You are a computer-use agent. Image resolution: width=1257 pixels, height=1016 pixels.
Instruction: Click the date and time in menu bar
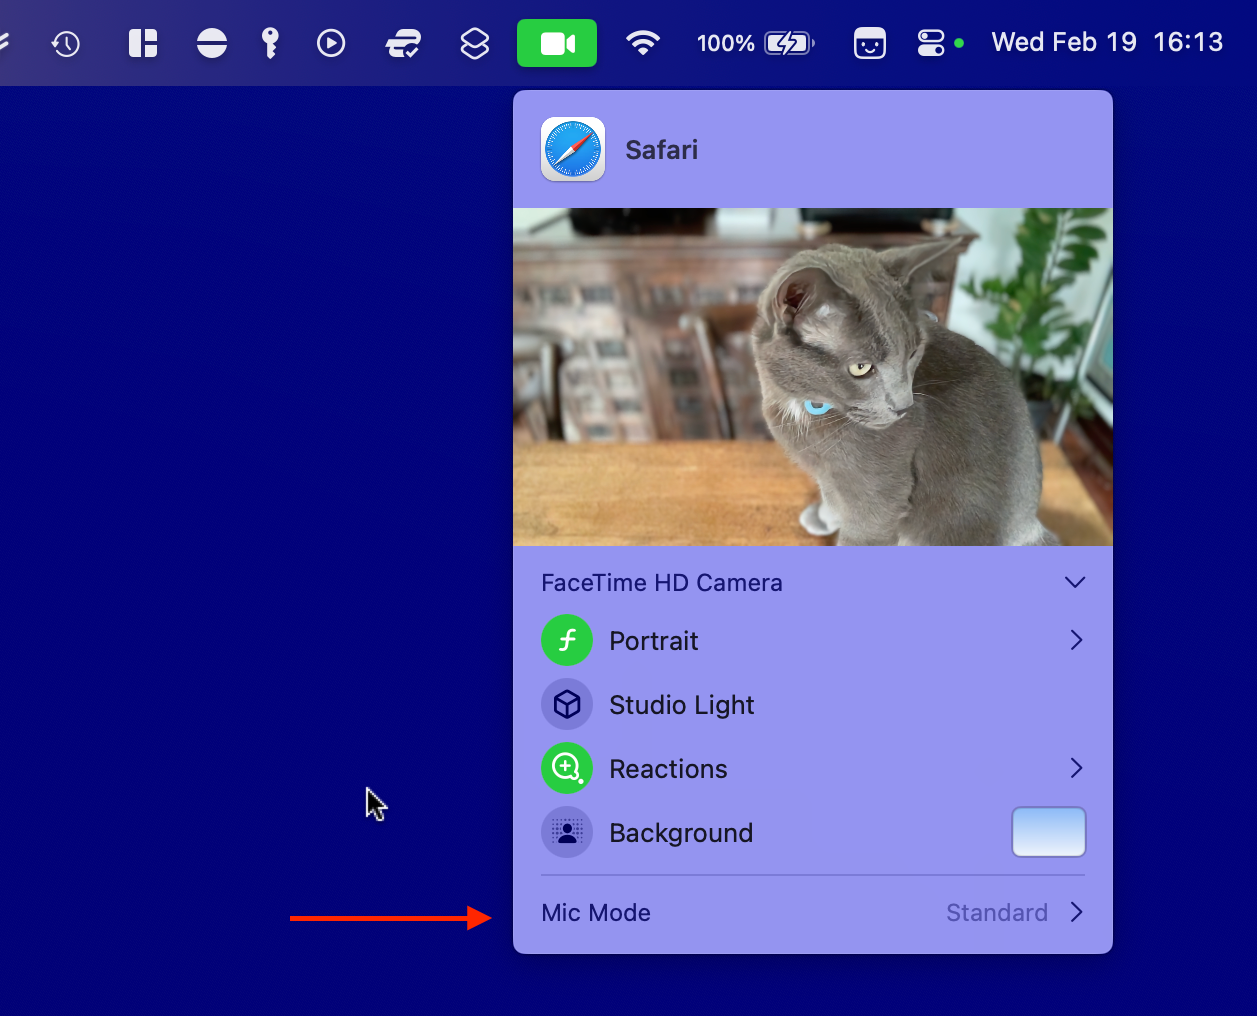coord(1107,42)
